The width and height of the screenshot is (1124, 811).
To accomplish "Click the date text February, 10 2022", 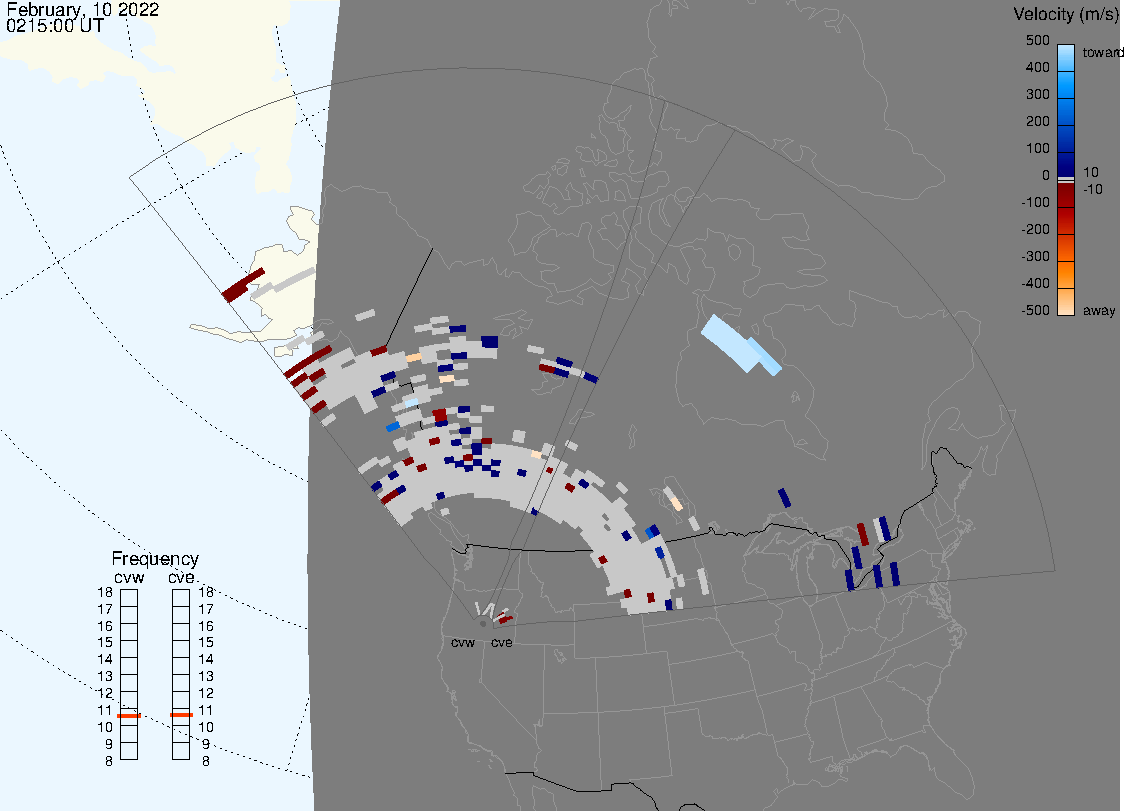I will (82, 10).
